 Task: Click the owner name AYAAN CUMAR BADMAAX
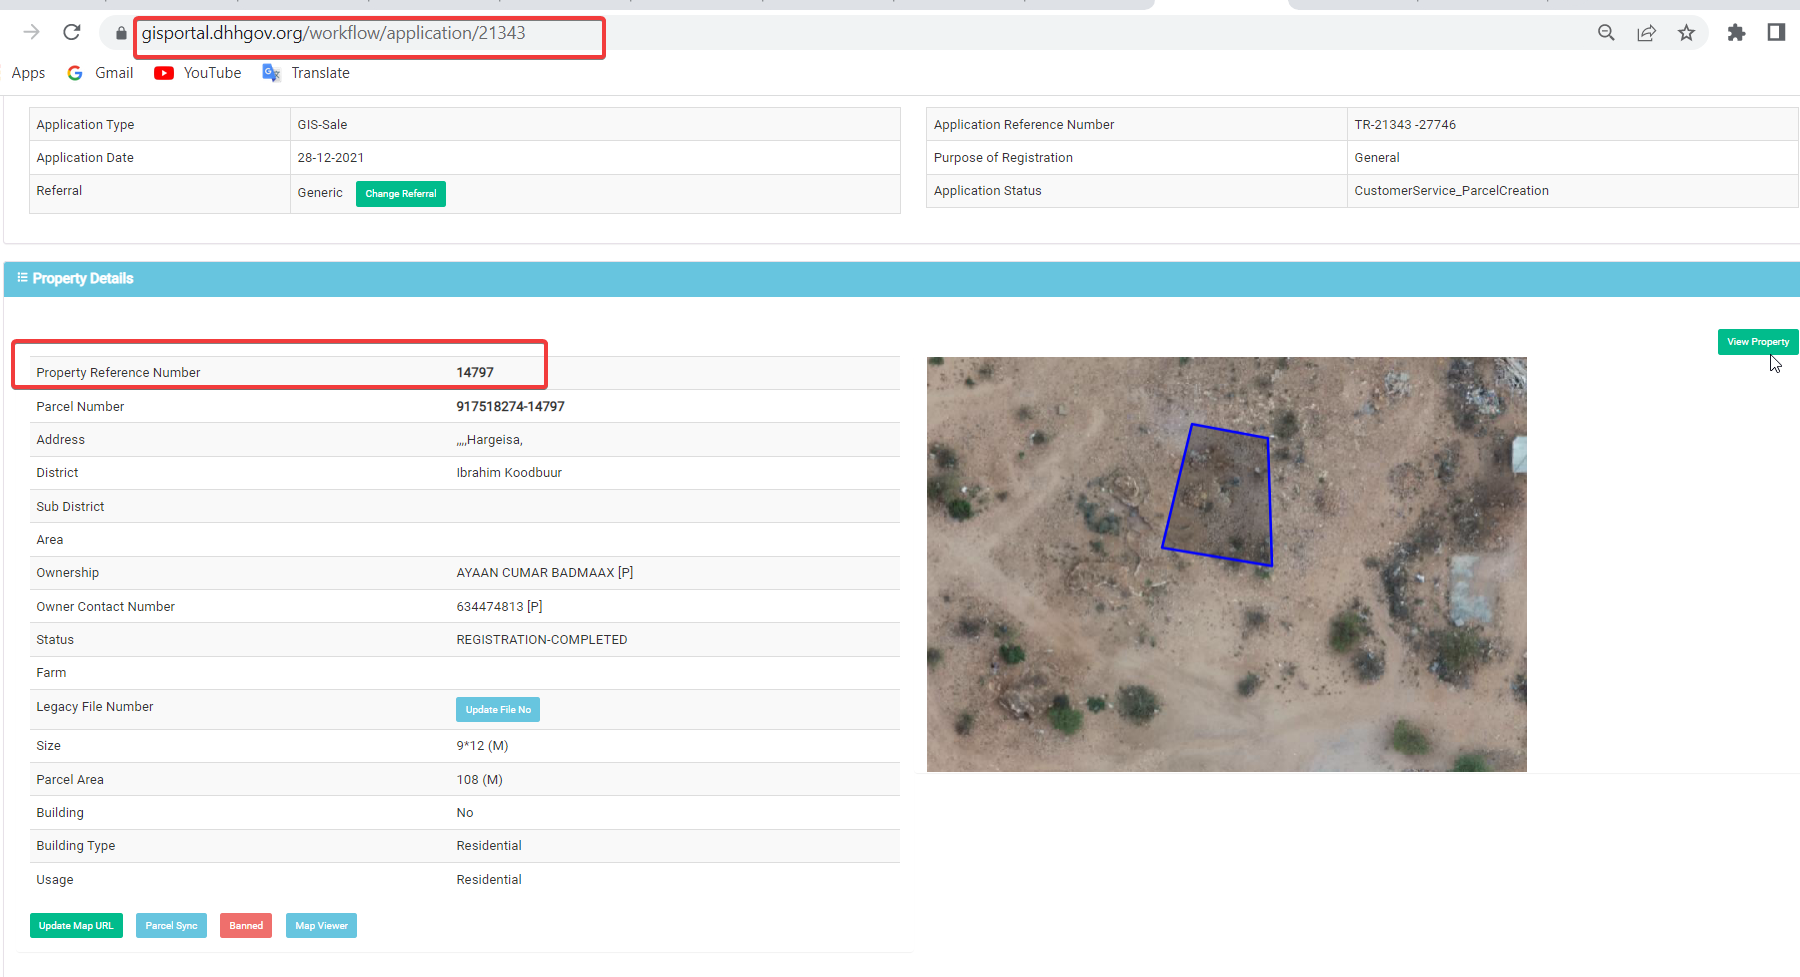pyautogui.click(x=545, y=573)
